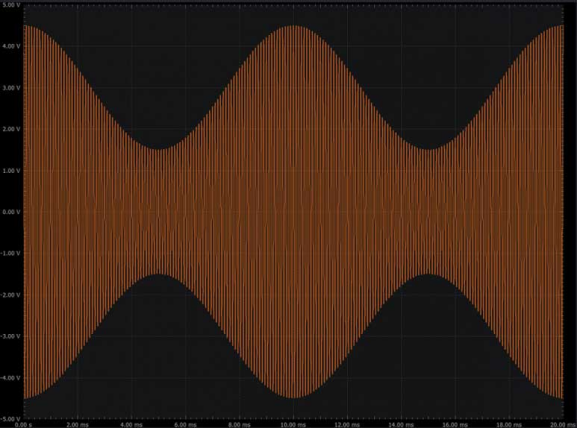Click the 2.00 V axis label
577x429 pixels.
[x=12, y=129]
